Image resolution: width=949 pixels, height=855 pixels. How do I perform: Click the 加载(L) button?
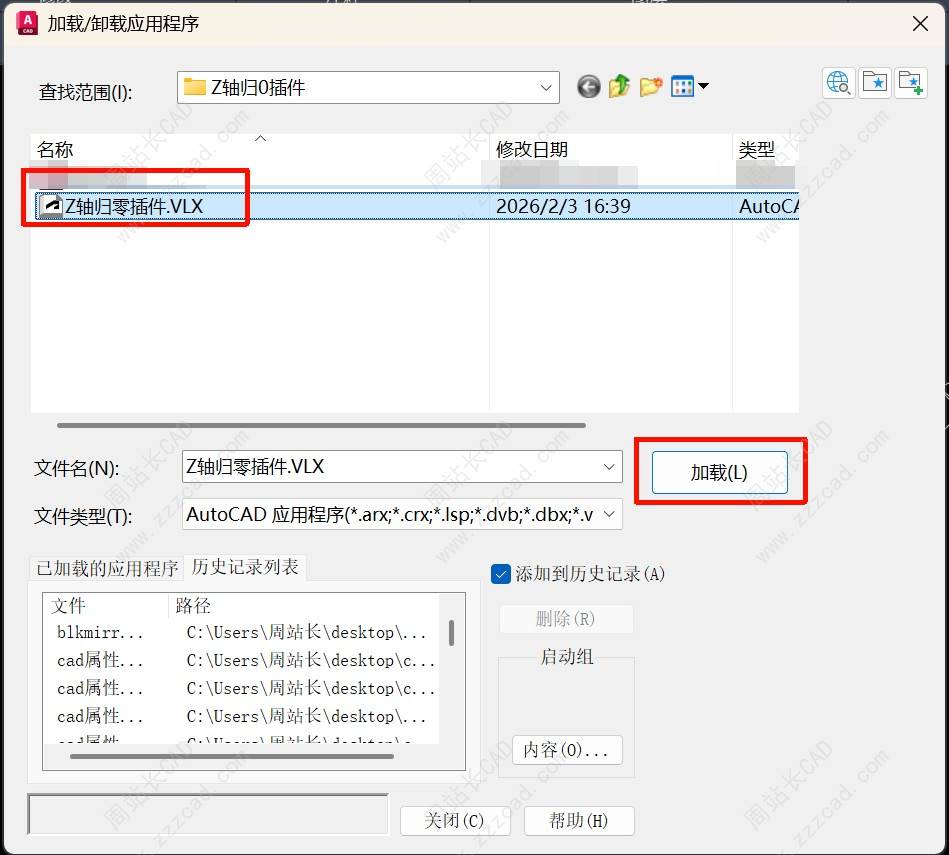click(x=719, y=473)
